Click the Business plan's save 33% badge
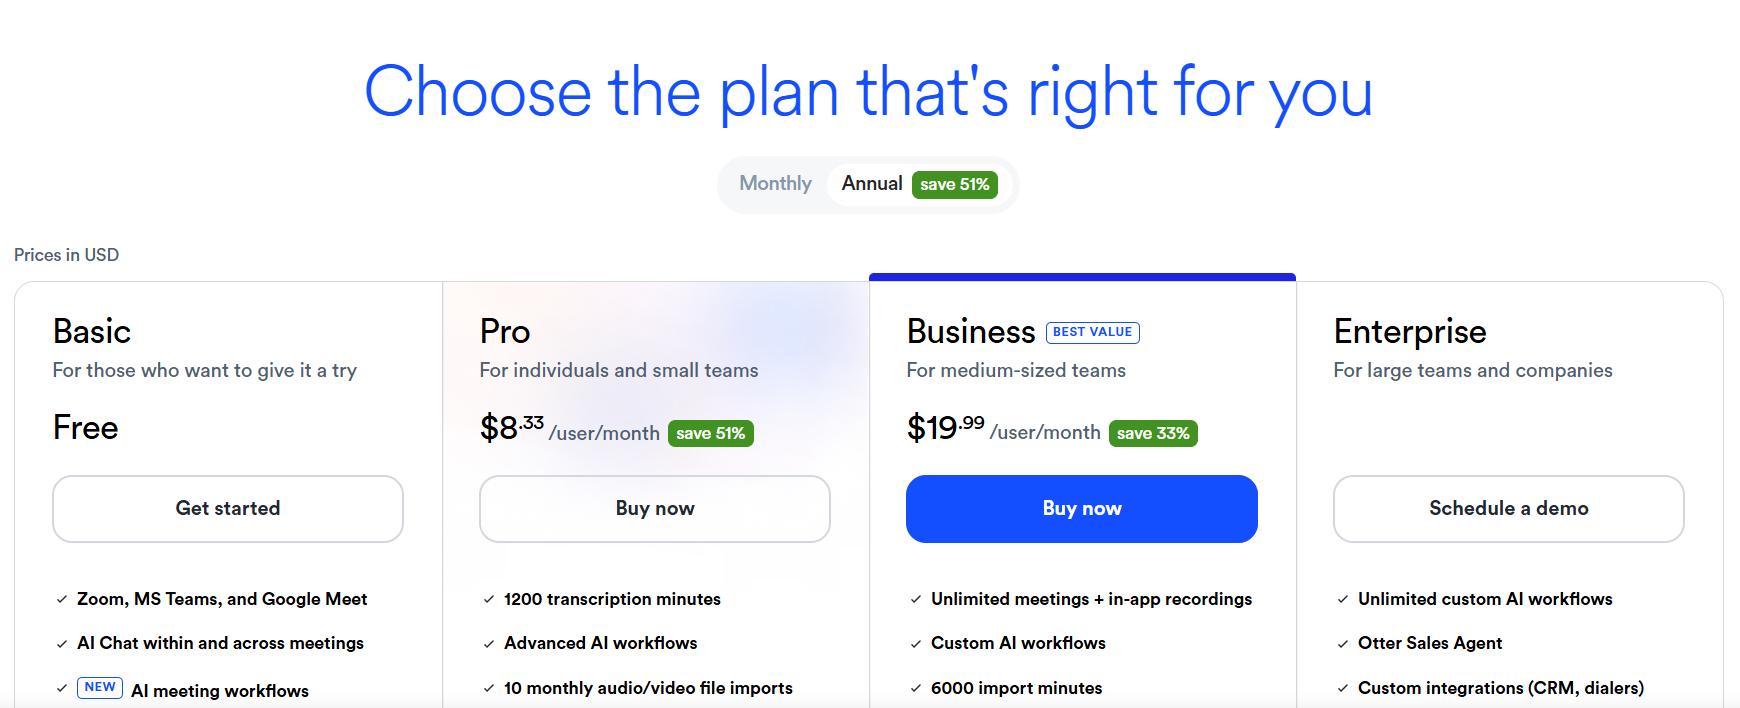Image resolution: width=1740 pixels, height=708 pixels. coord(1153,434)
